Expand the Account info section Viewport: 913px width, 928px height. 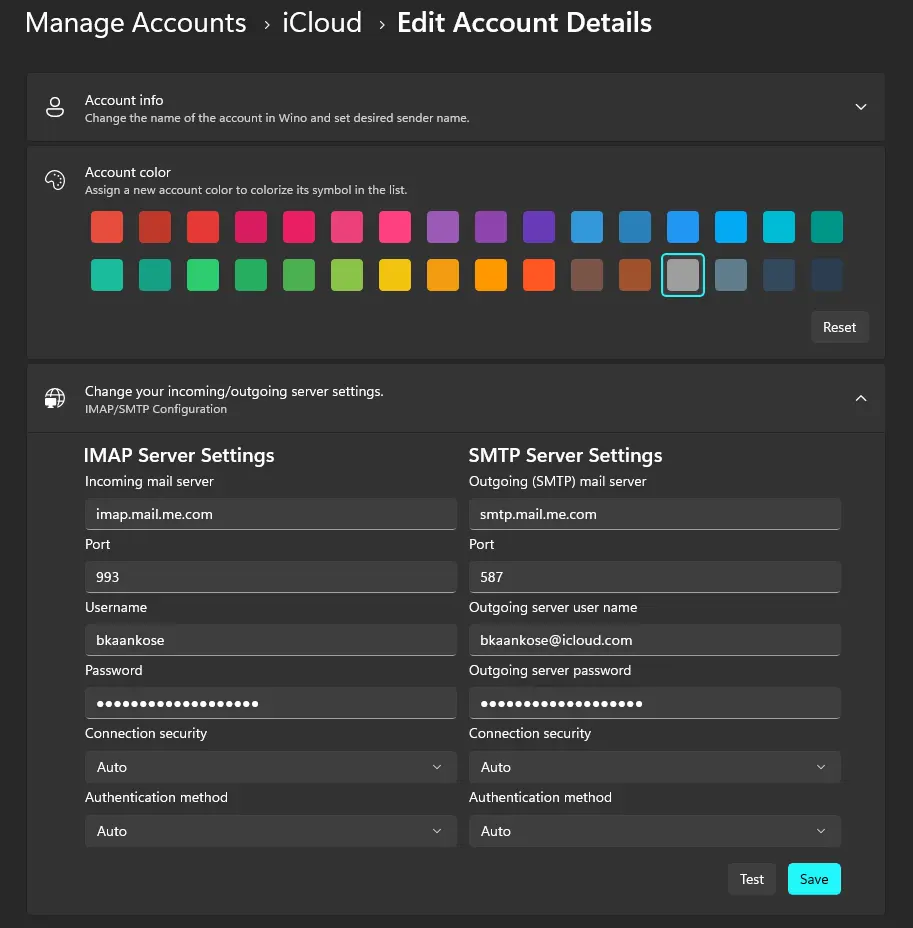point(860,107)
